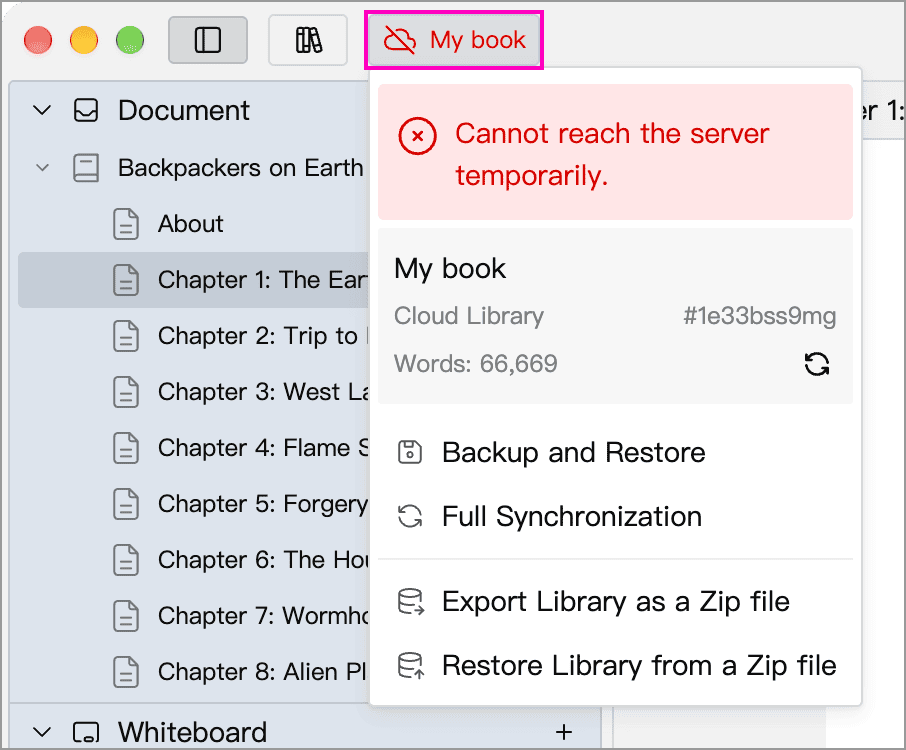Click the About page icon

coord(126,224)
